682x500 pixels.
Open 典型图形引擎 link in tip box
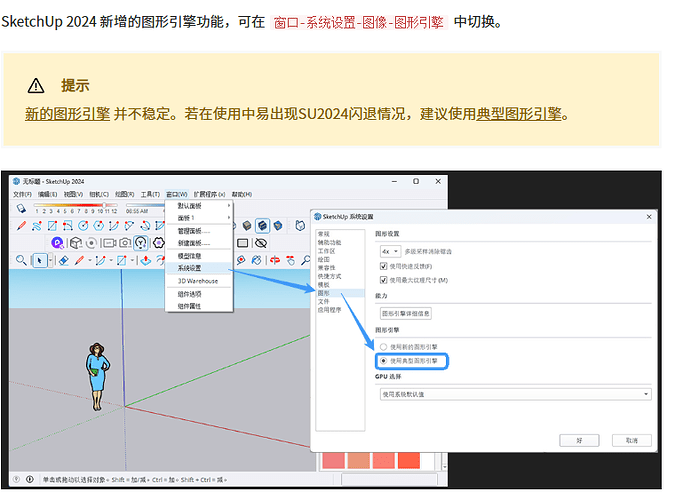(x=519, y=114)
